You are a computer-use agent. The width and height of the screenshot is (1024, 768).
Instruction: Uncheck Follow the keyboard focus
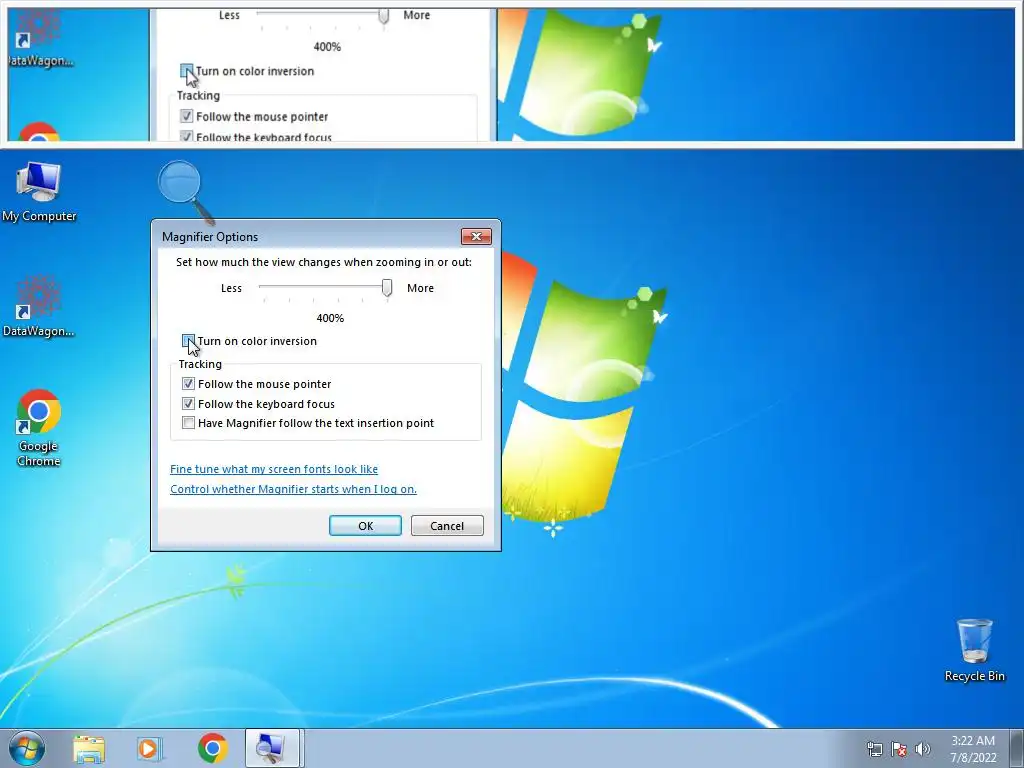pos(188,404)
